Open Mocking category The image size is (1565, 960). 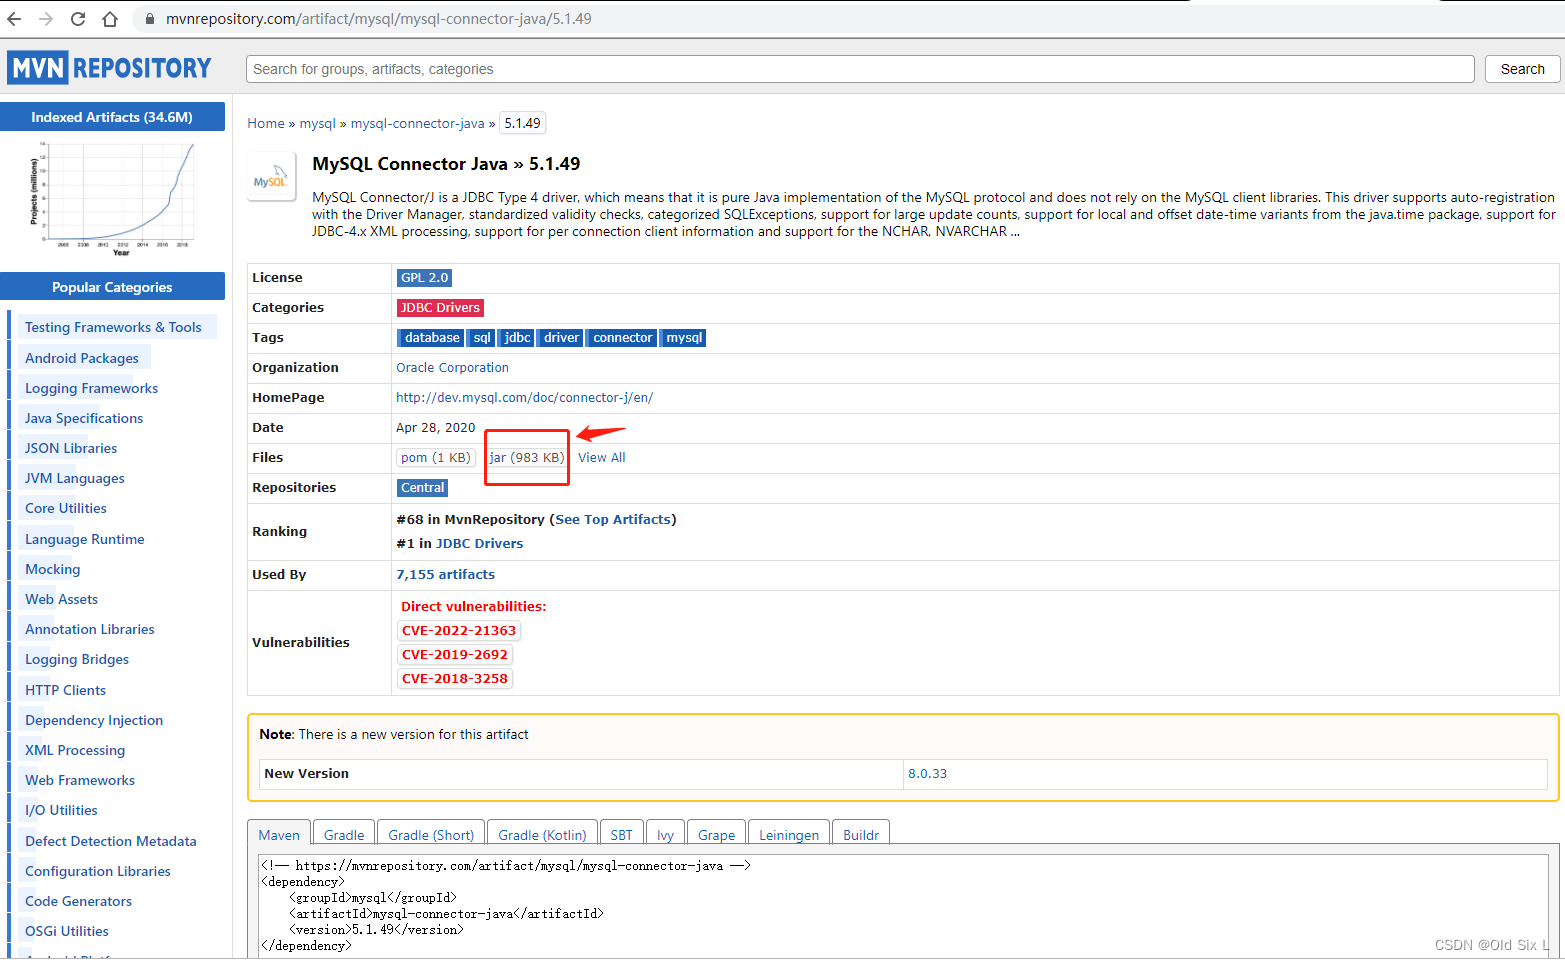tap(53, 569)
